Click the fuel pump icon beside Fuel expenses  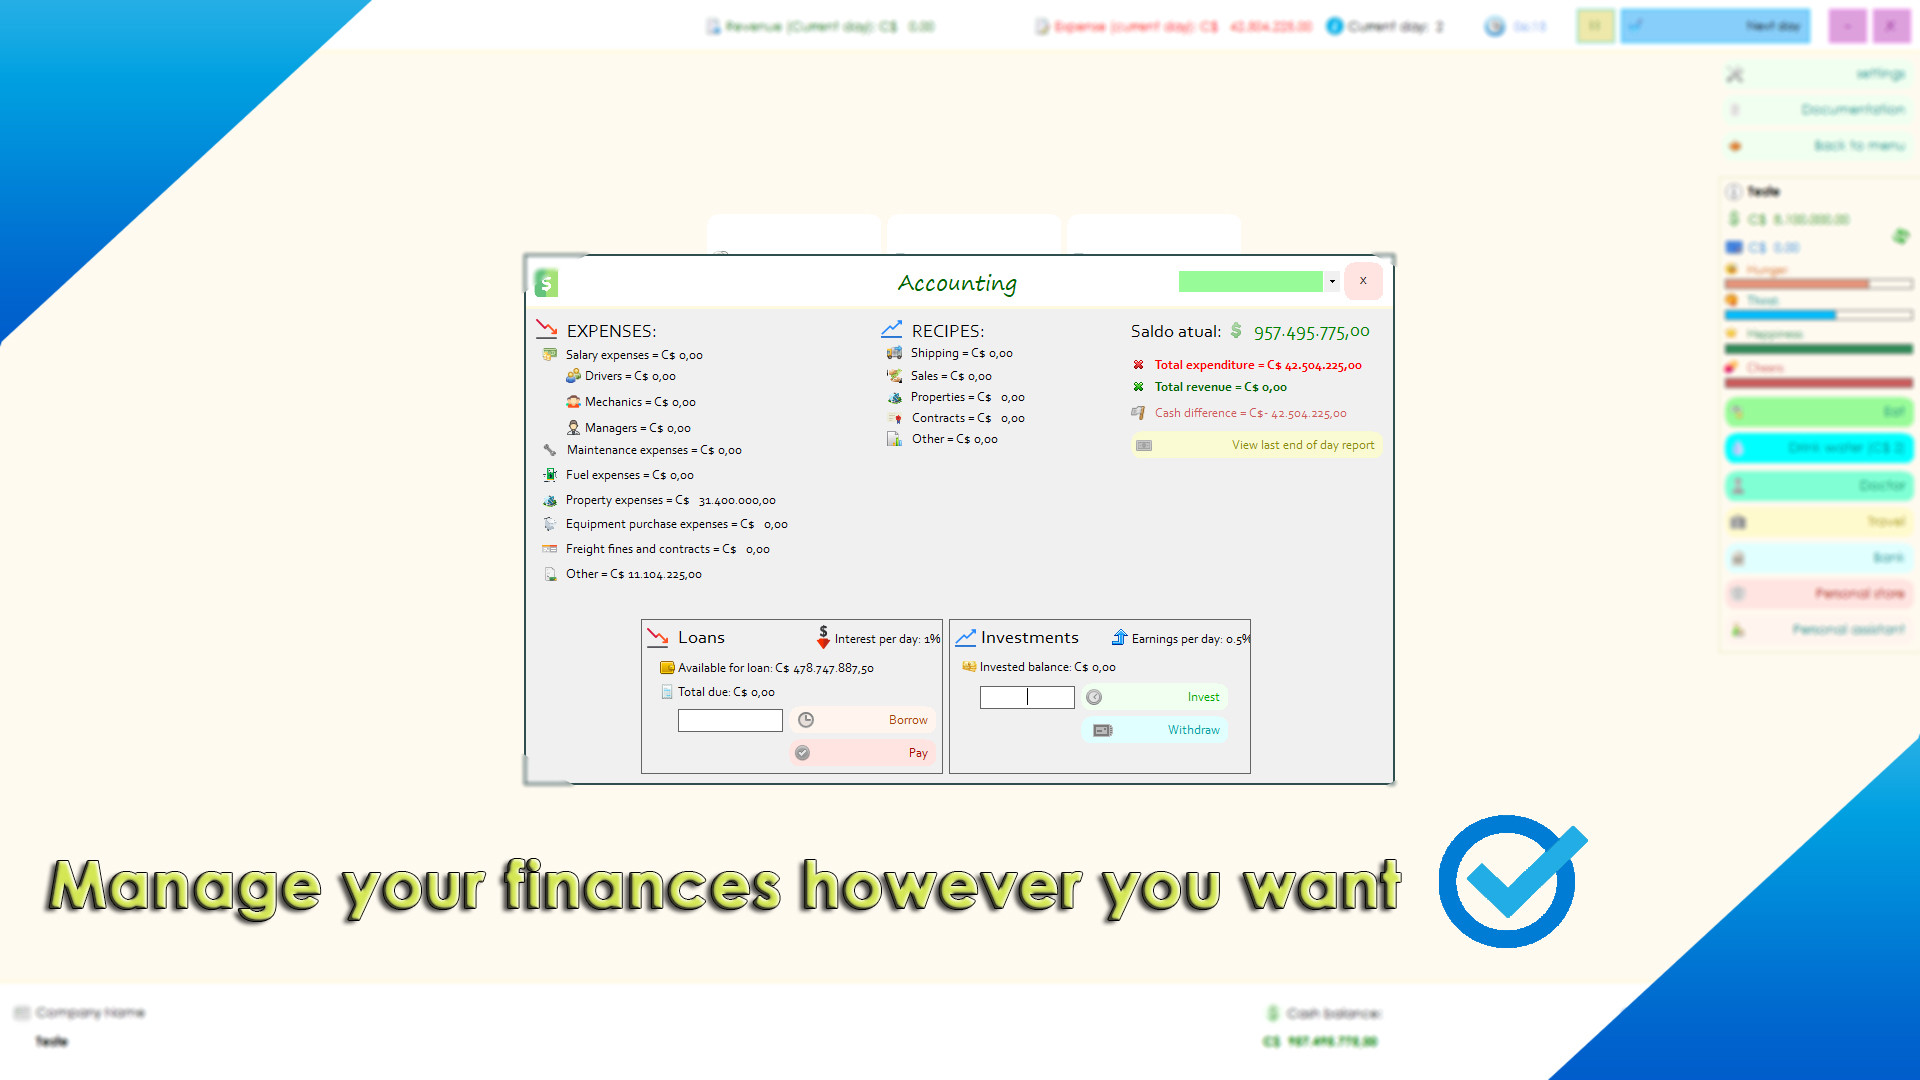(x=550, y=474)
